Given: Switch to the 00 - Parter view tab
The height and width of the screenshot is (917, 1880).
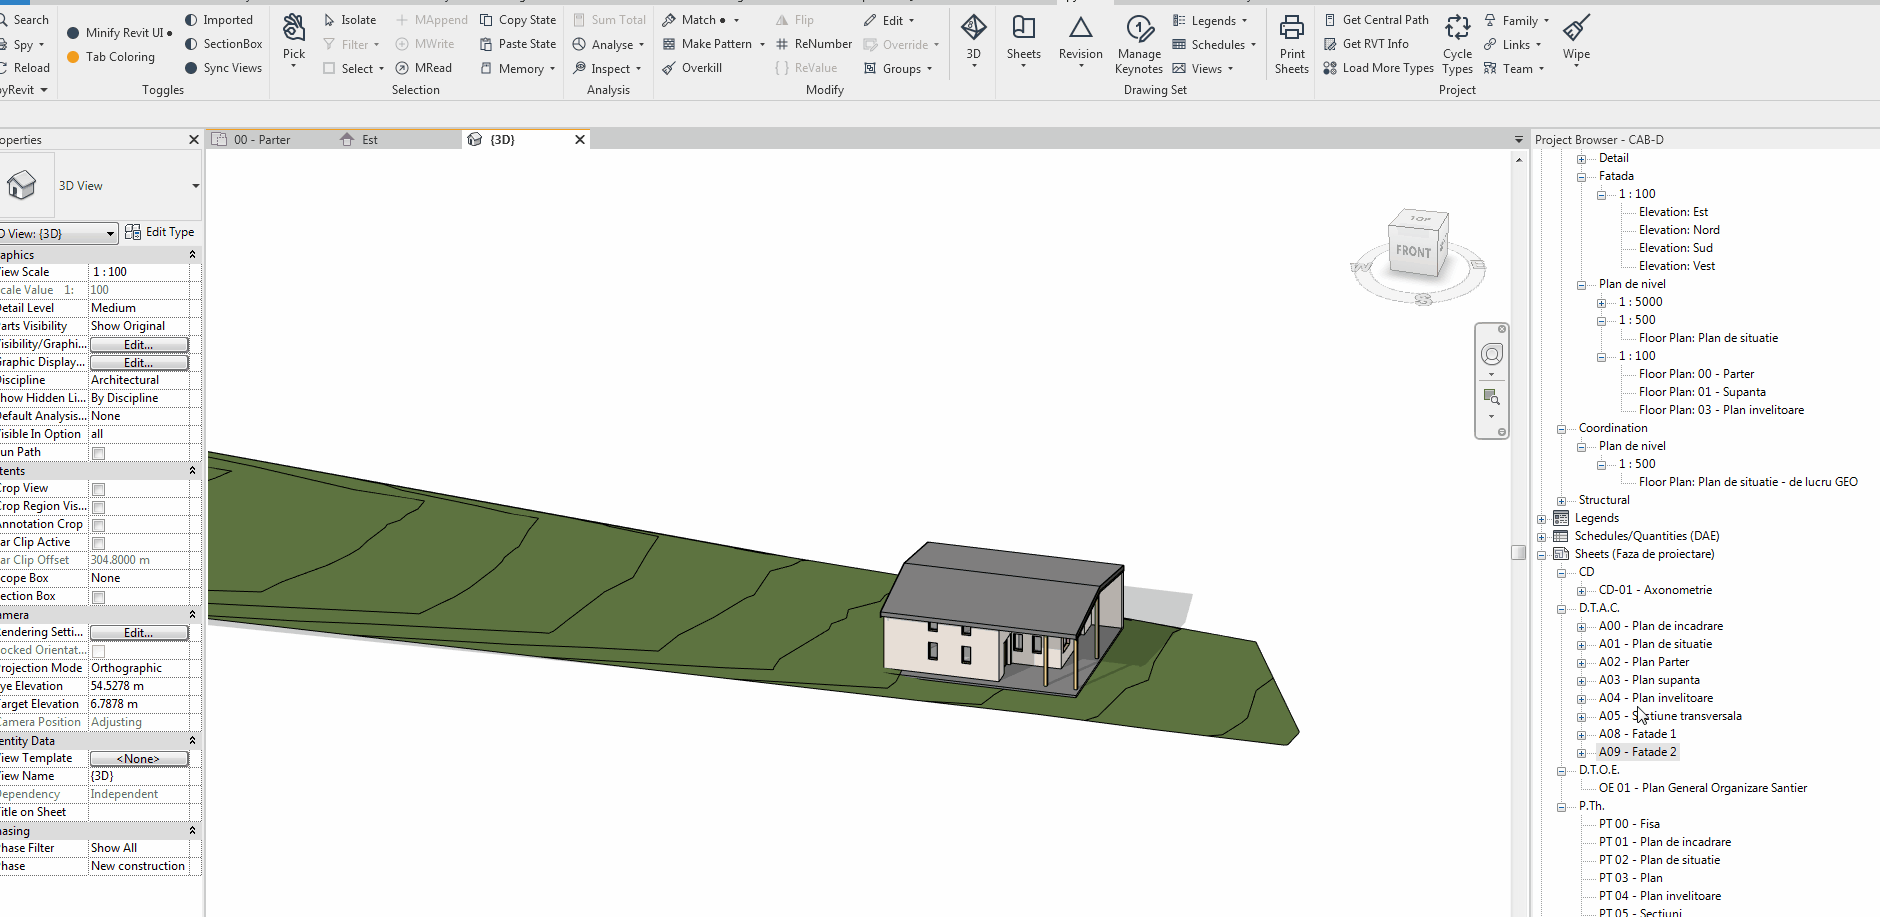Looking at the screenshot, I should pos(262,139).
